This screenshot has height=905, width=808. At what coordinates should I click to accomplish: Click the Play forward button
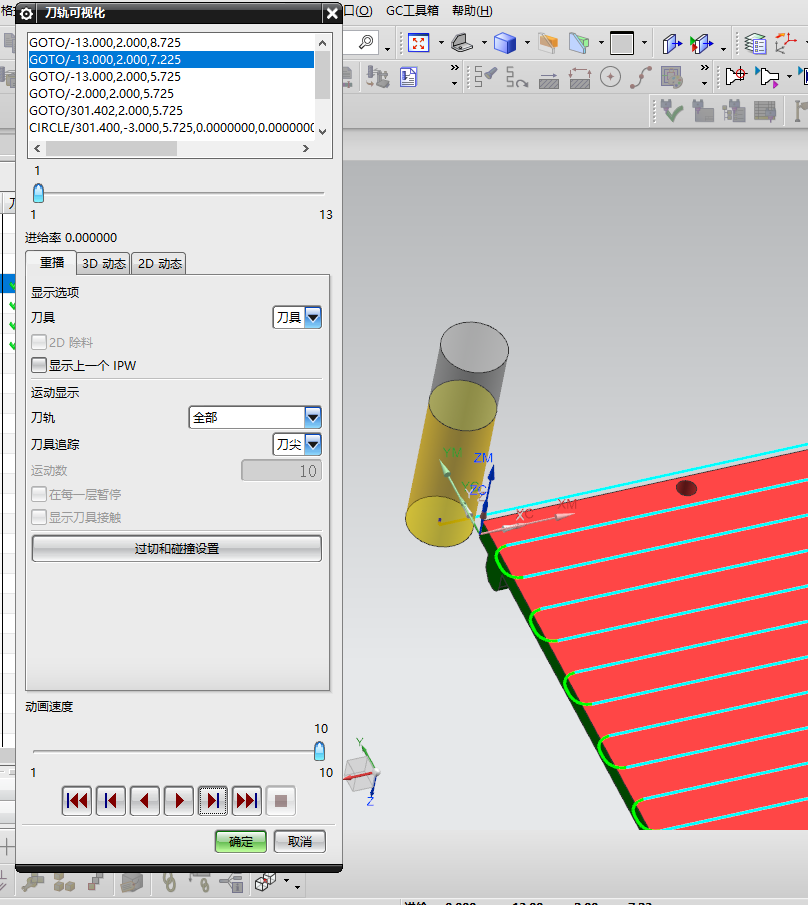[x=179, y=801]
